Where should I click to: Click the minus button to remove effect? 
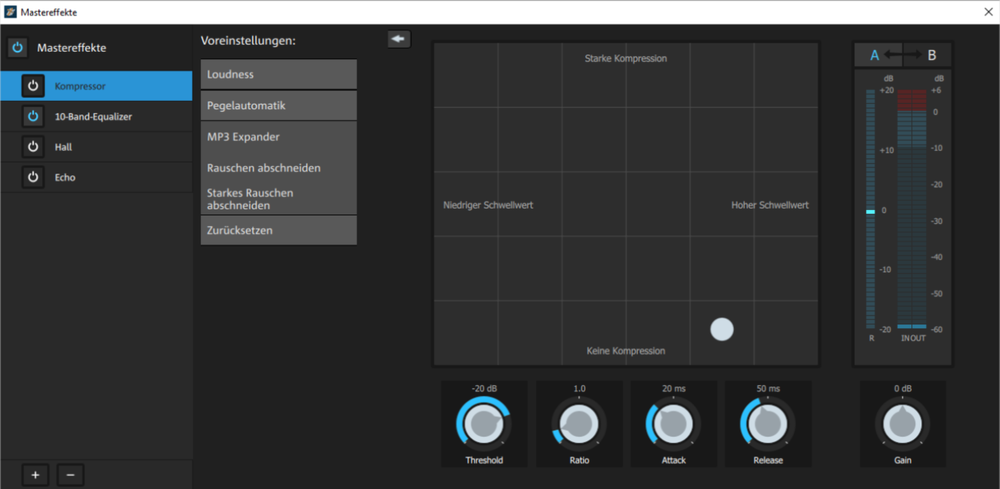tap(69, 475)
